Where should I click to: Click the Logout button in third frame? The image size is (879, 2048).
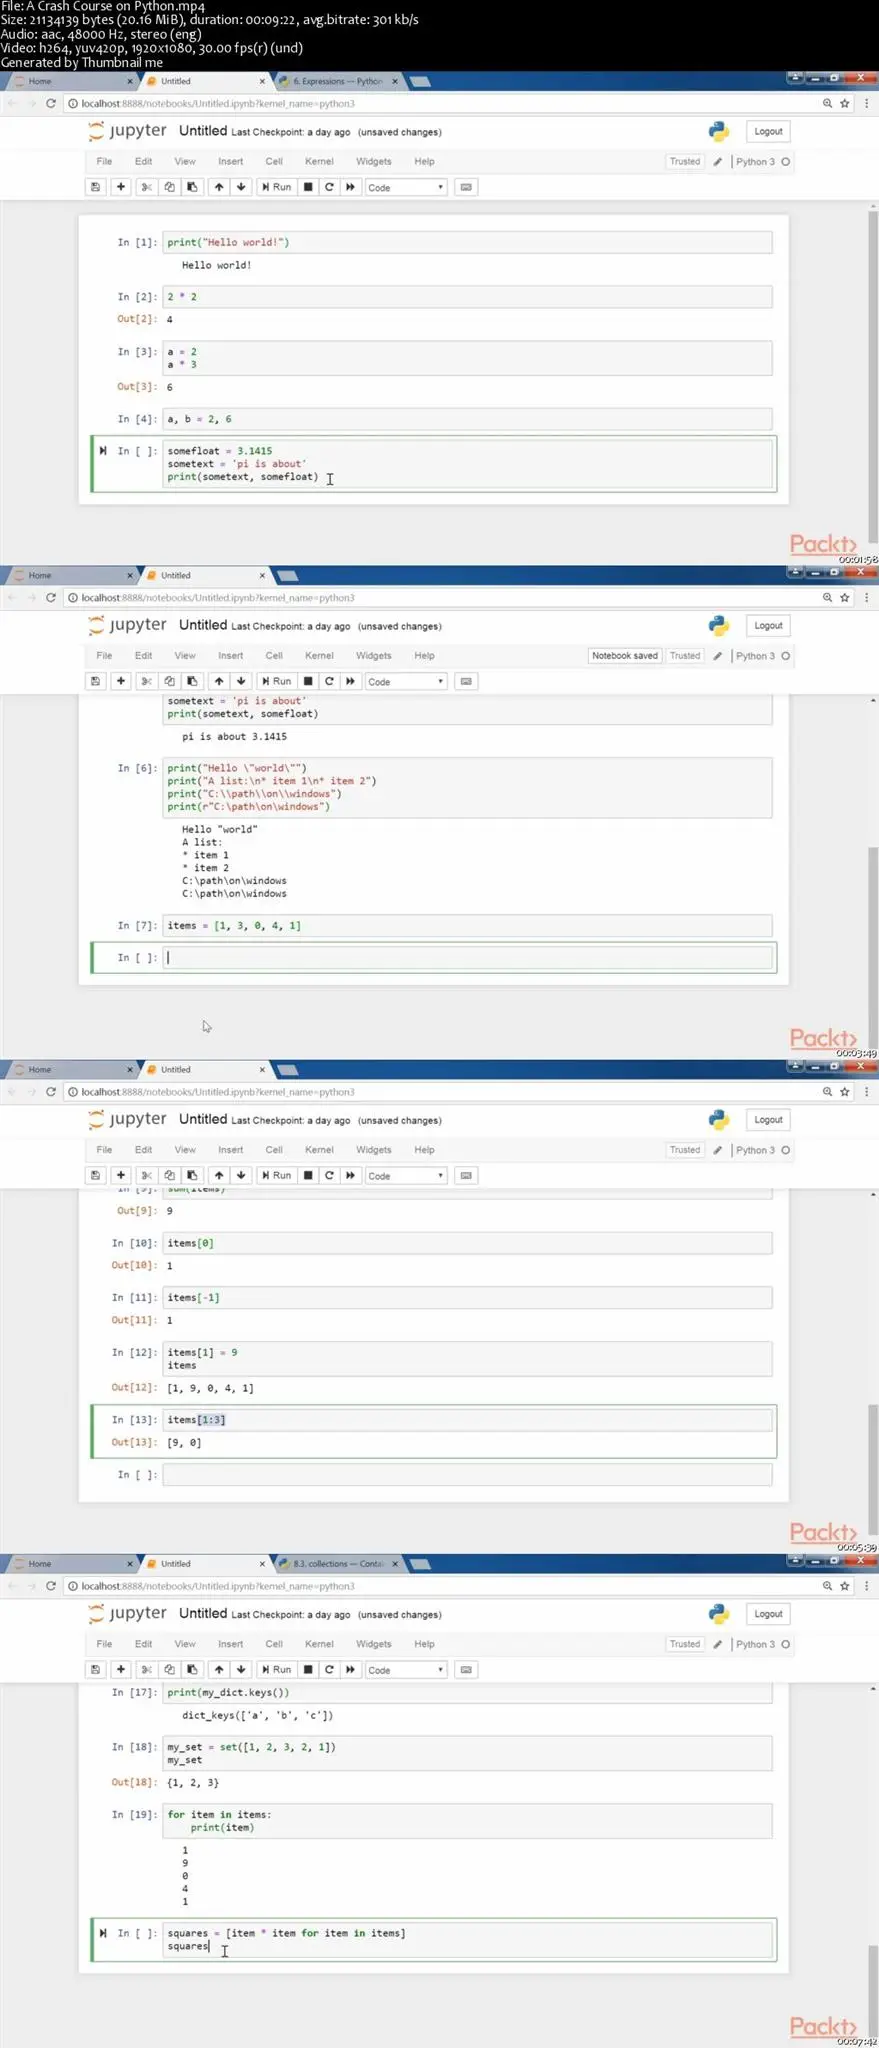[768, 1119]
